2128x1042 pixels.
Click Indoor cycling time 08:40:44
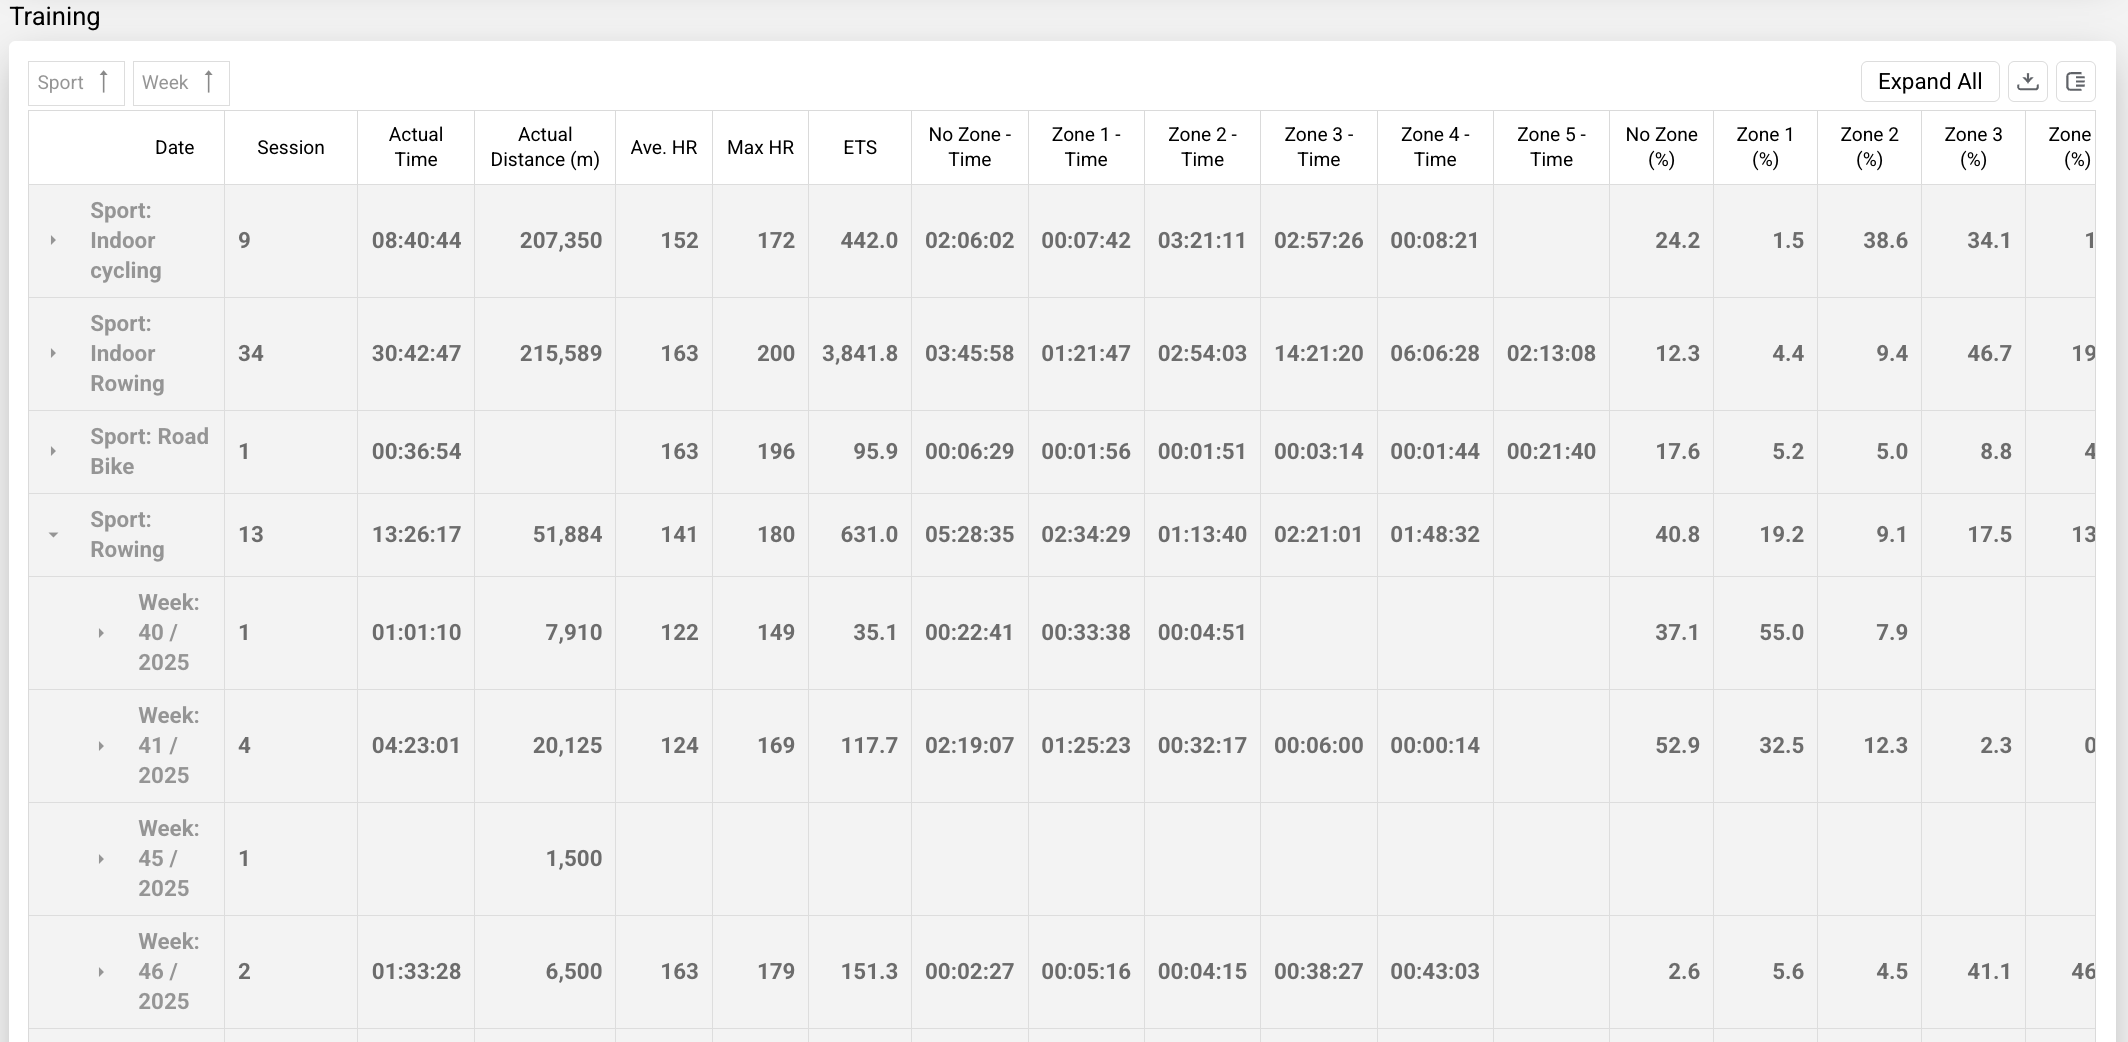tap(416, 240)
